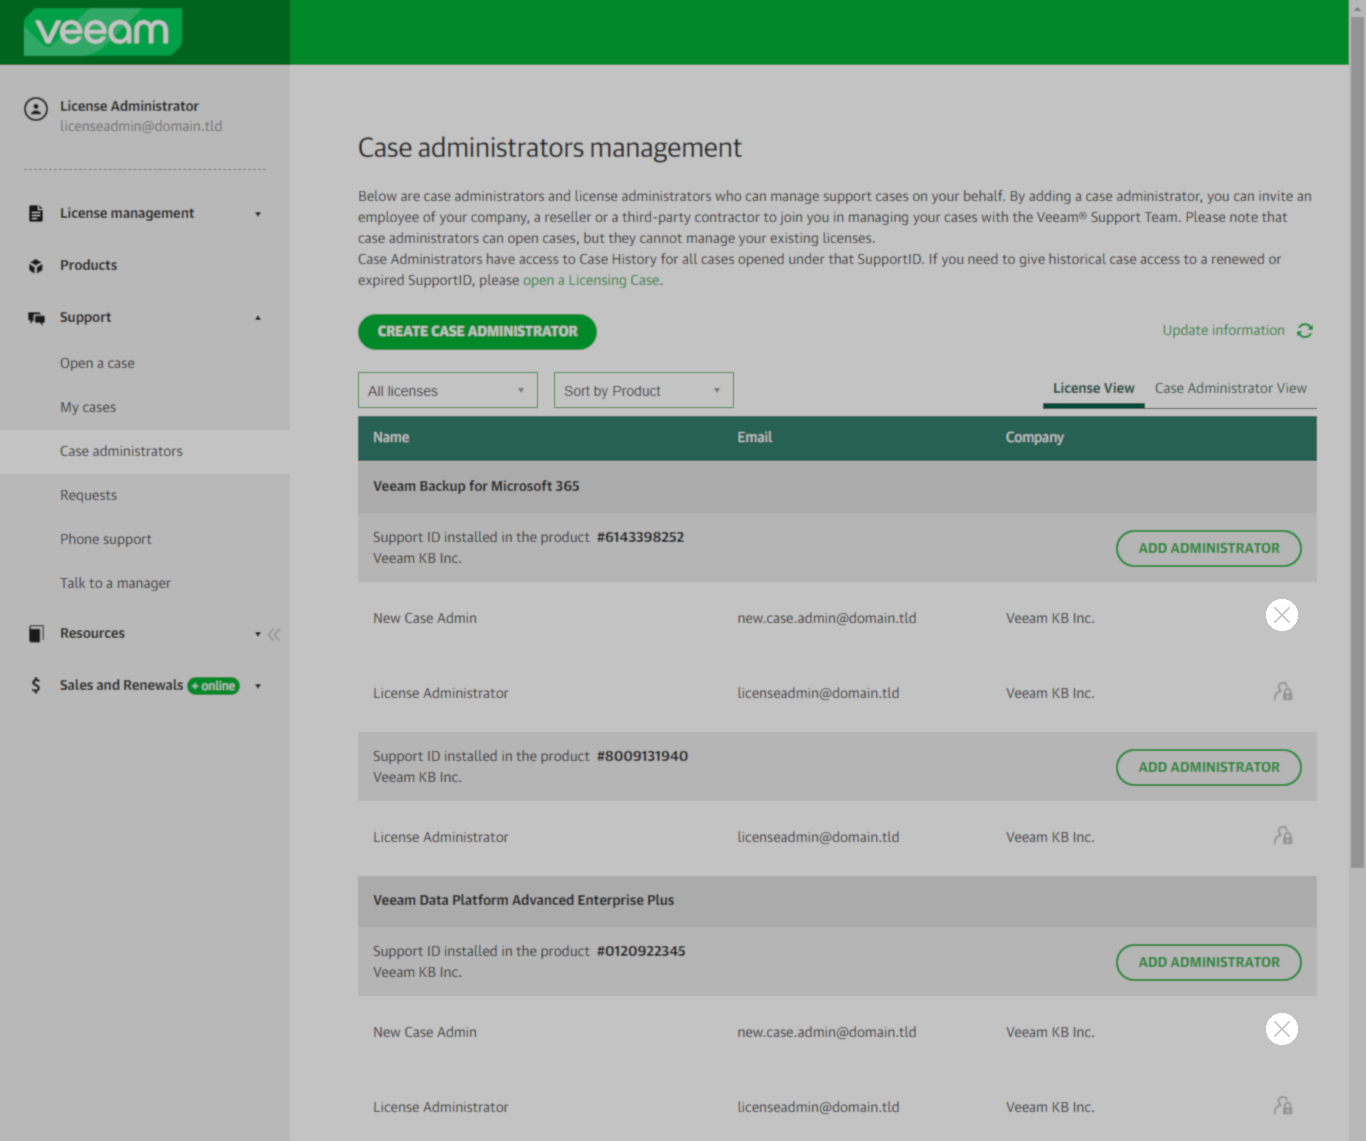Image resolution: width=1366 pixels, height=1141 pixels.
Task: Click lock icon for License Administrator under #0120922345
Action: tap(1283, 1106)
